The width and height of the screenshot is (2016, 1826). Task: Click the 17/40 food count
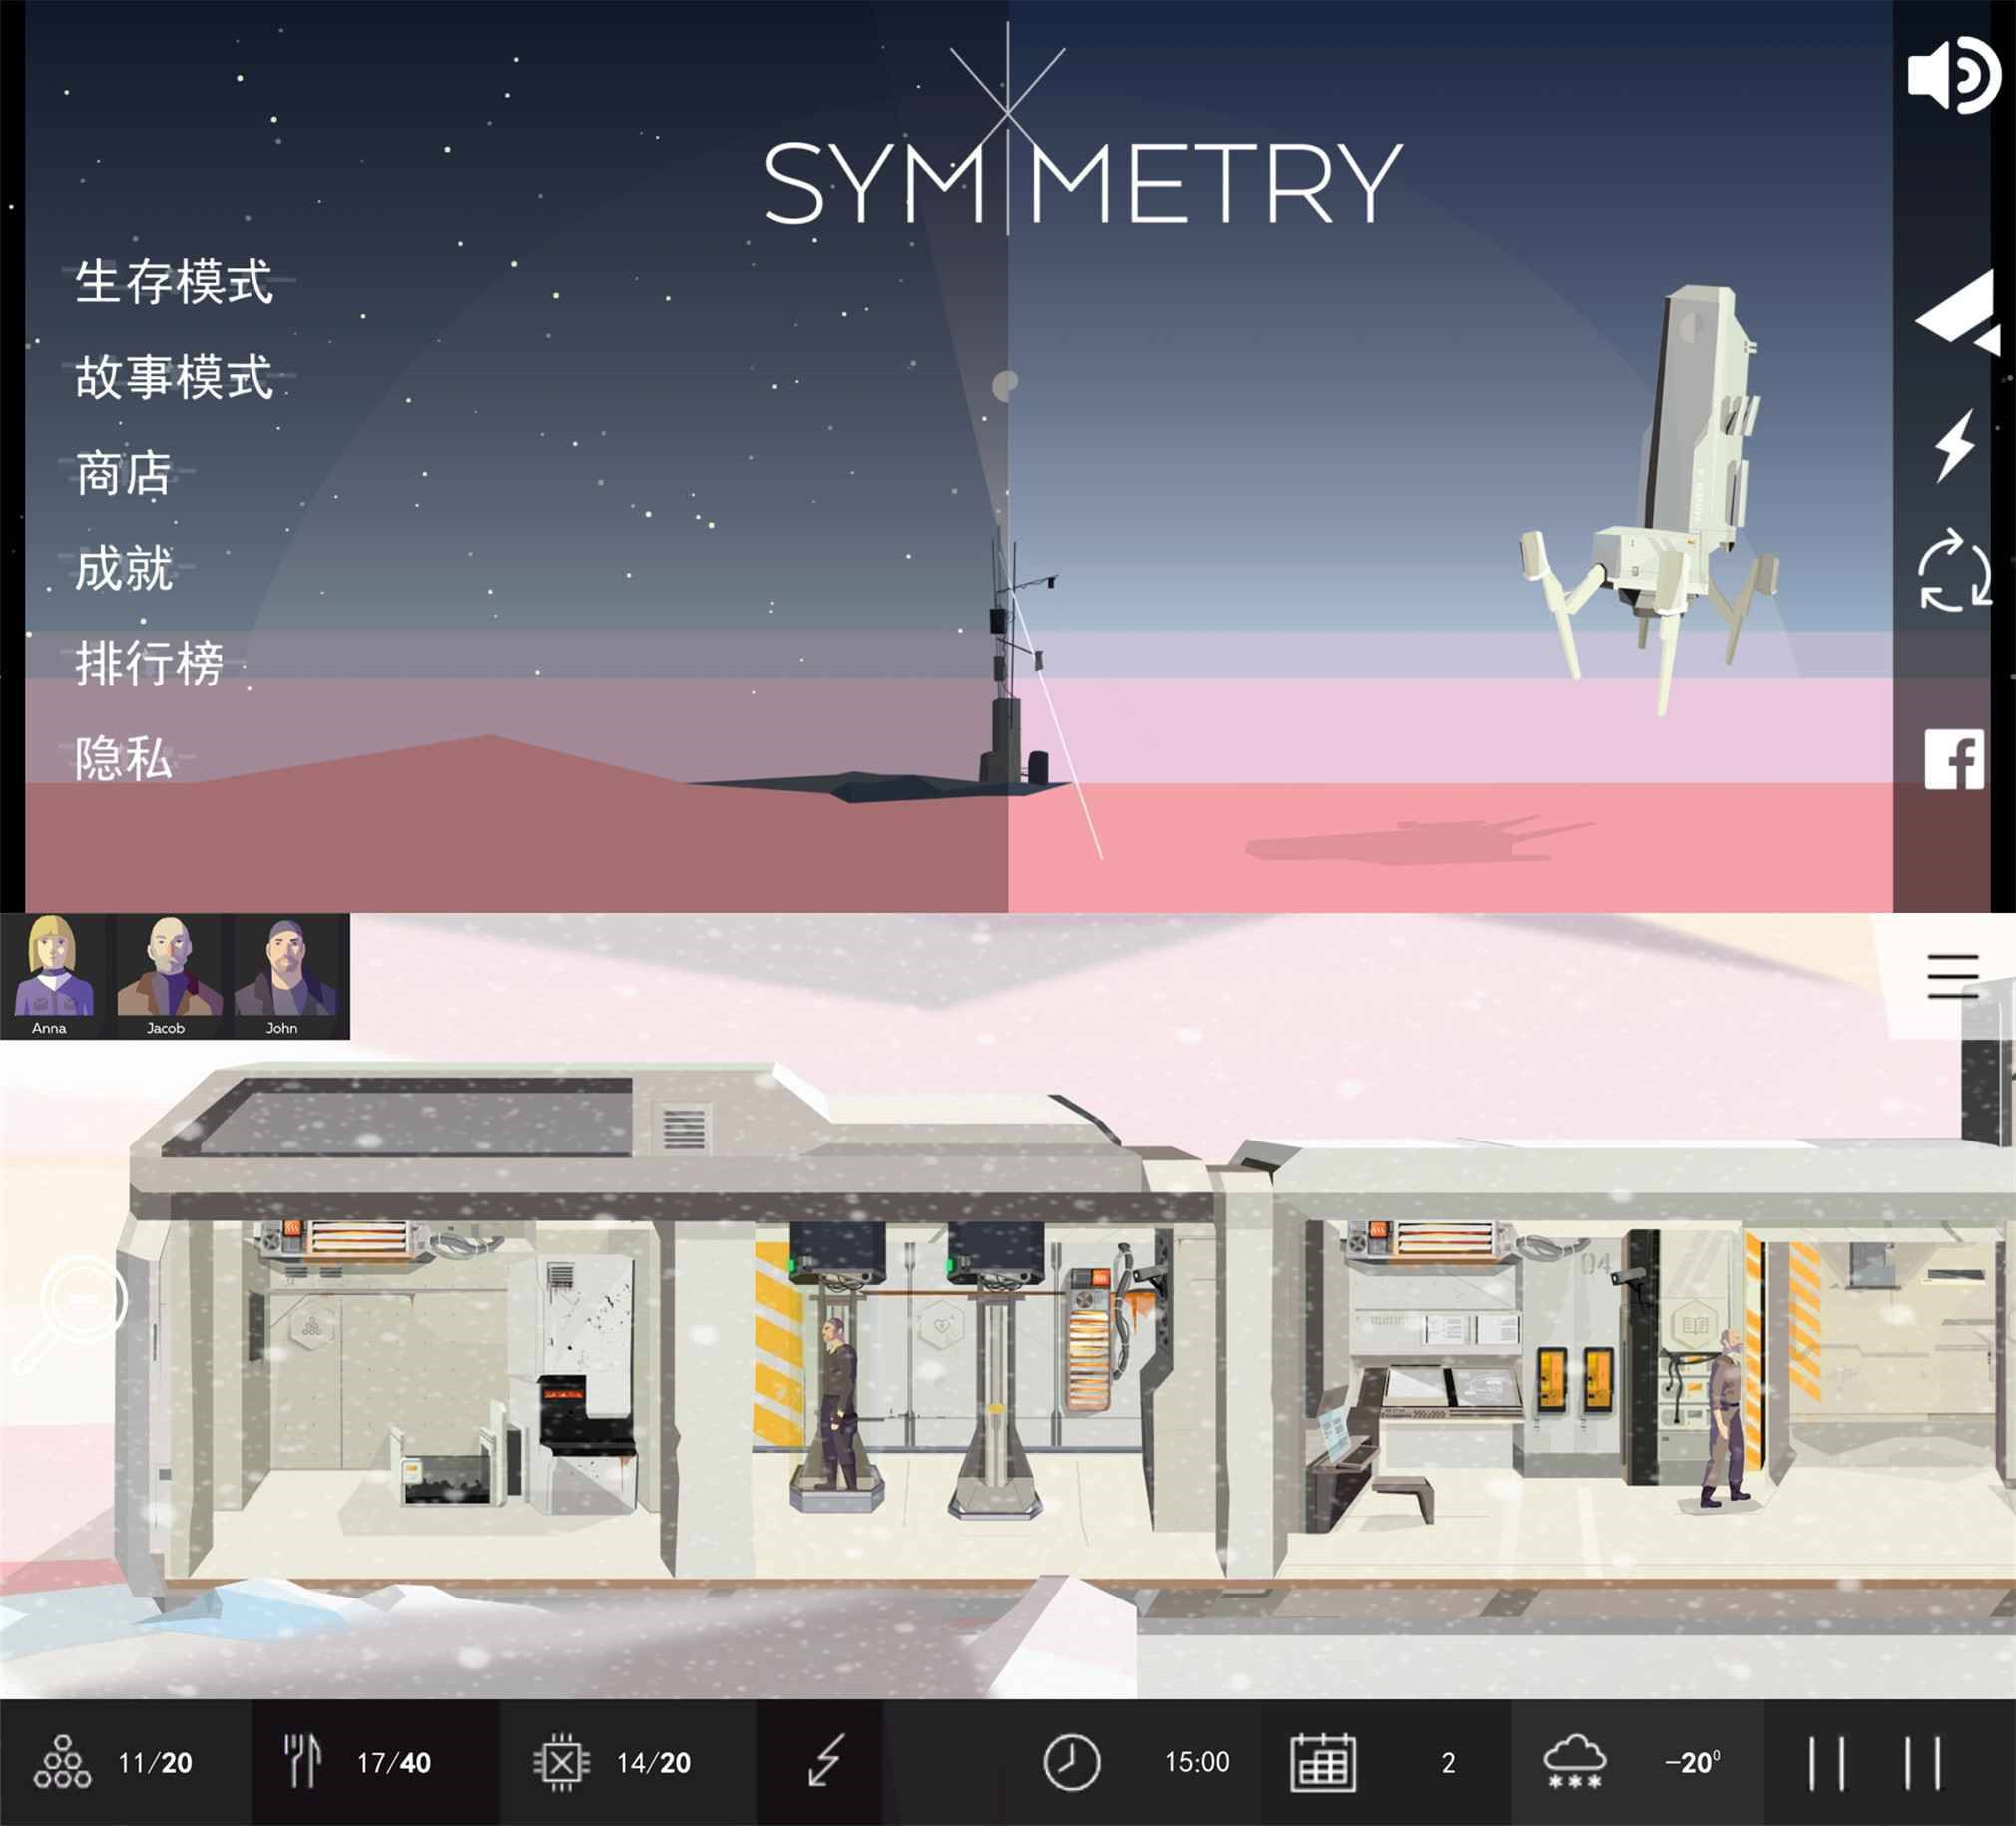click(394, 1763)
